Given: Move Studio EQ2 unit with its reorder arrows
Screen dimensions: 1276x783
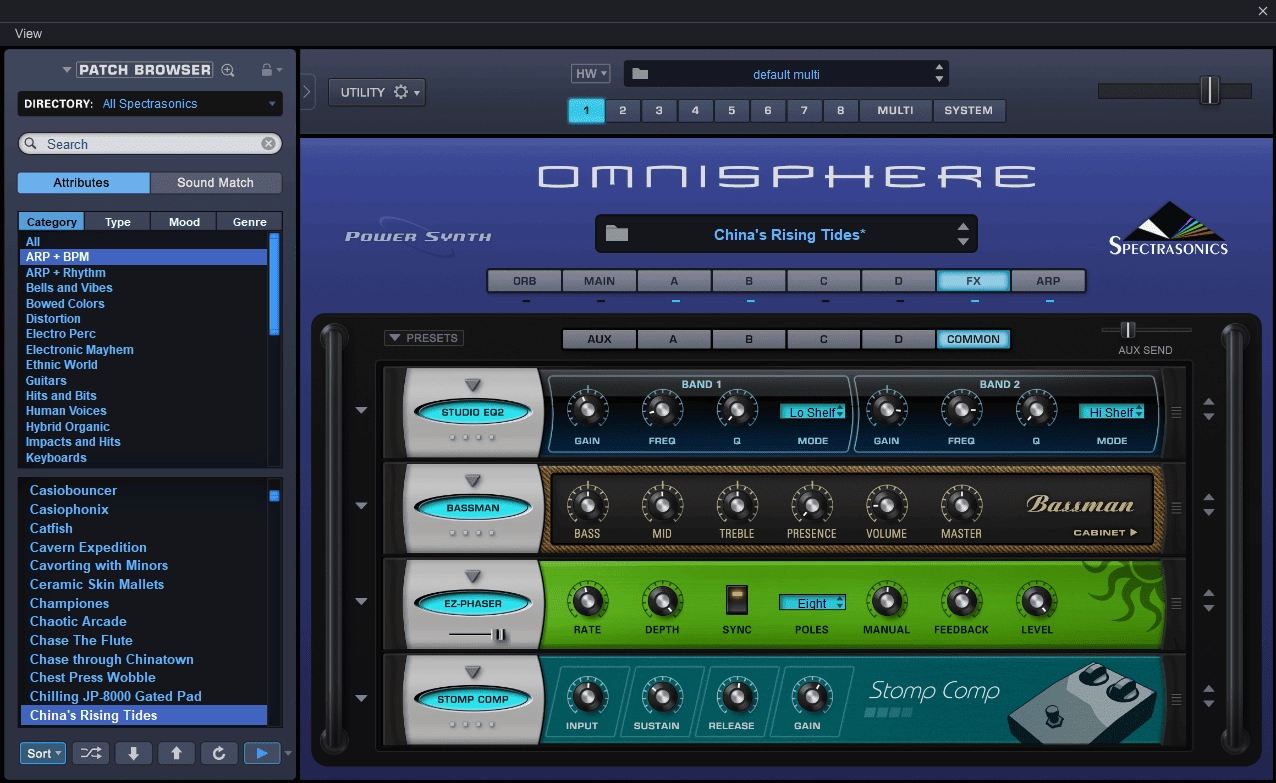Looking at the screenshot, I should [1209, 409].
